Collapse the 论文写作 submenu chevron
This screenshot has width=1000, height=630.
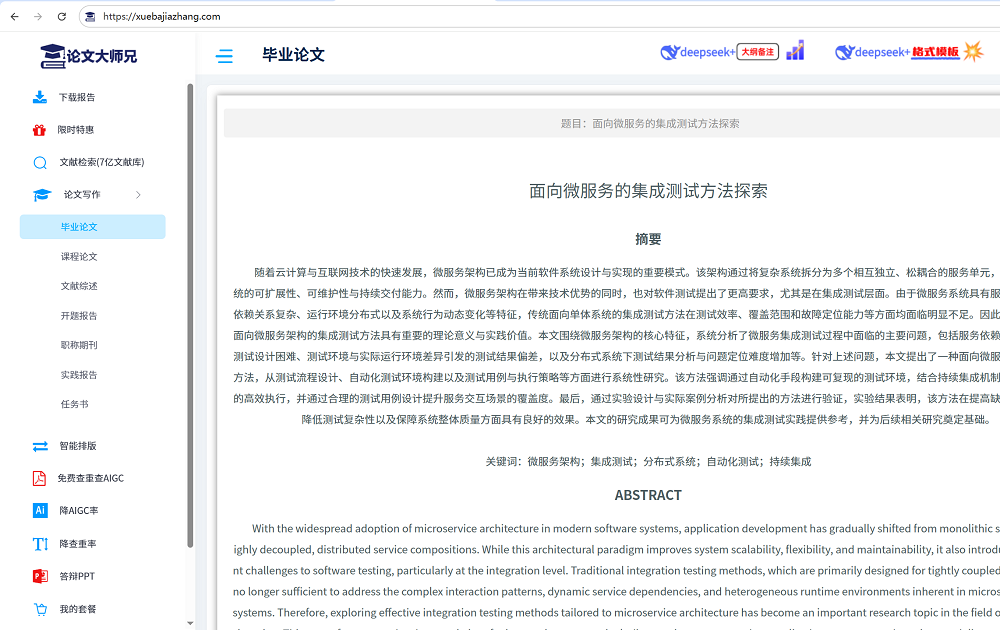(x=138, y=195)
